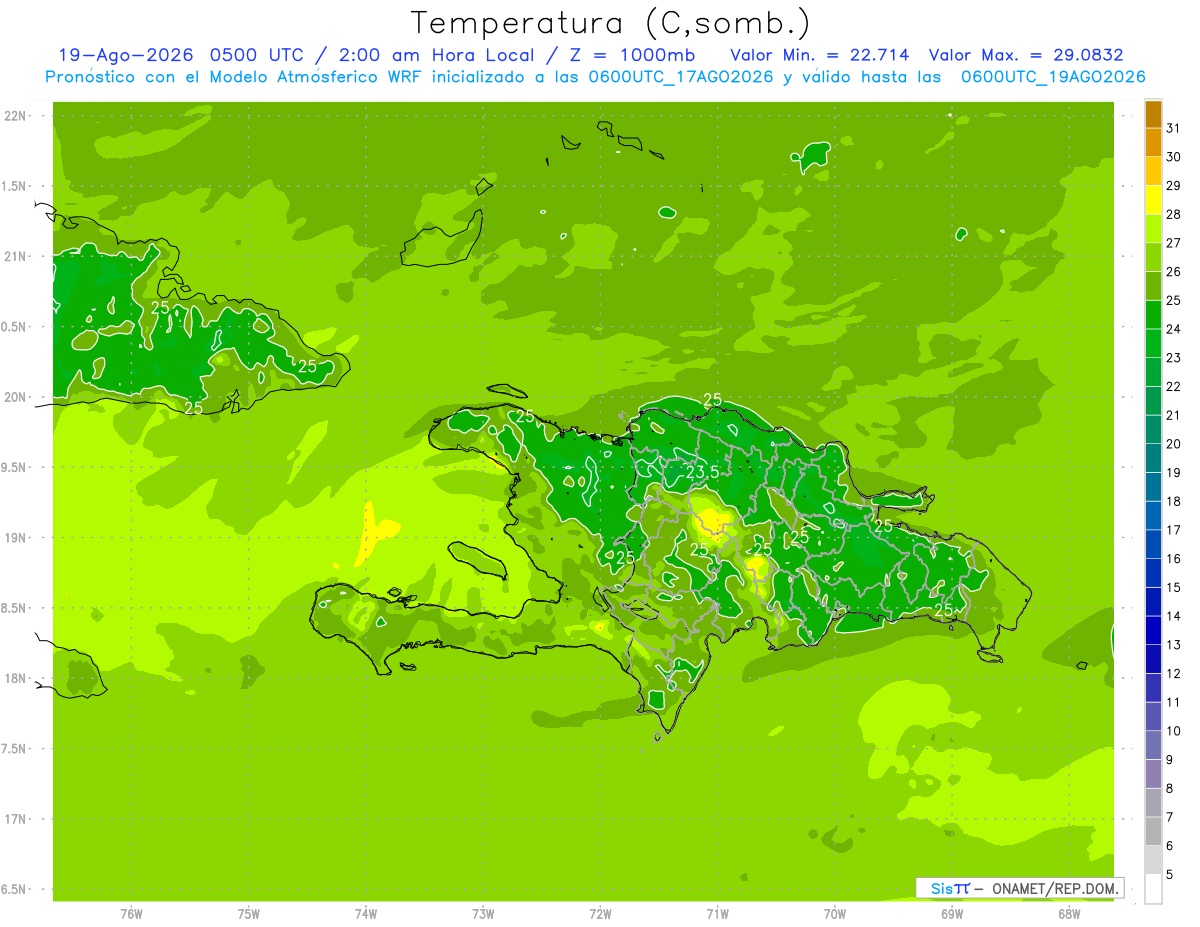Click the legend value 29
The width and height of the screenshot is (1200, 927).
coord(1174,186)
